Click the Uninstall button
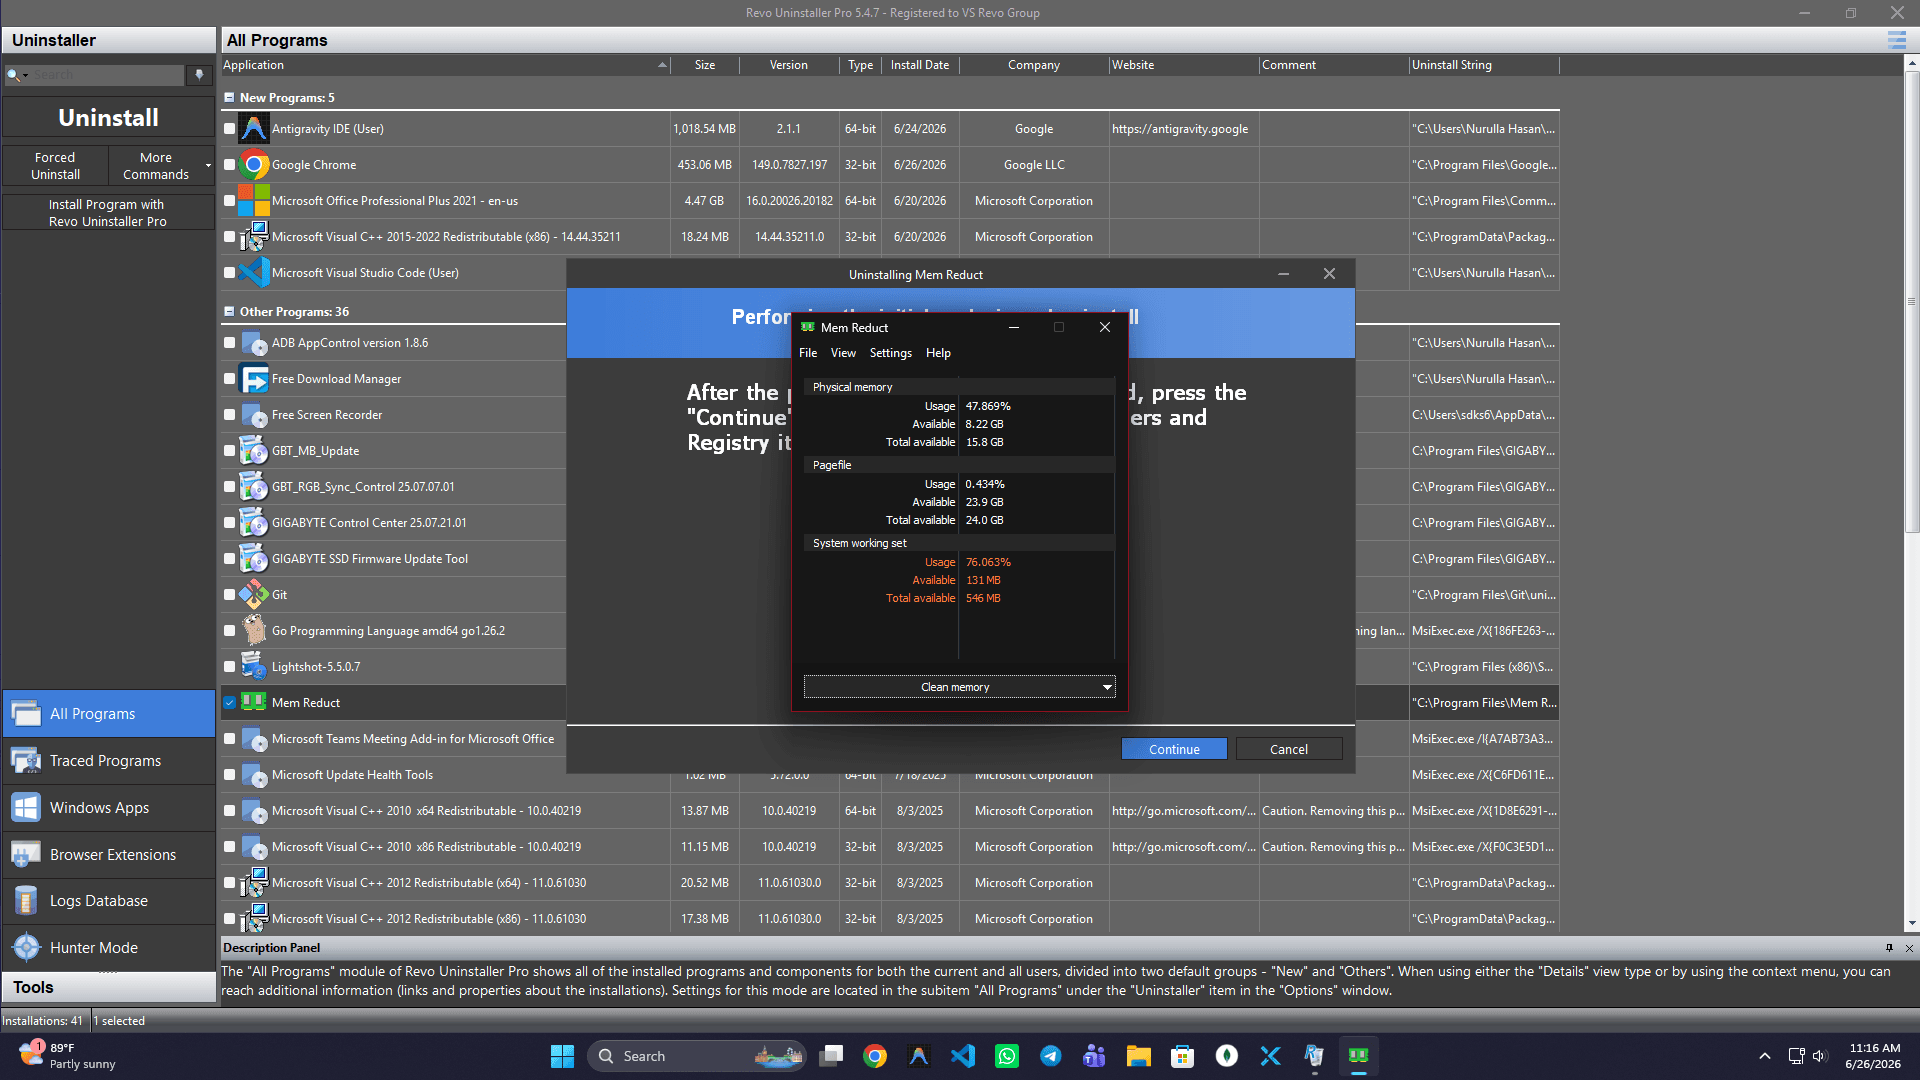The height and width of the screenshot is (1080, 1920). [108, 118]
